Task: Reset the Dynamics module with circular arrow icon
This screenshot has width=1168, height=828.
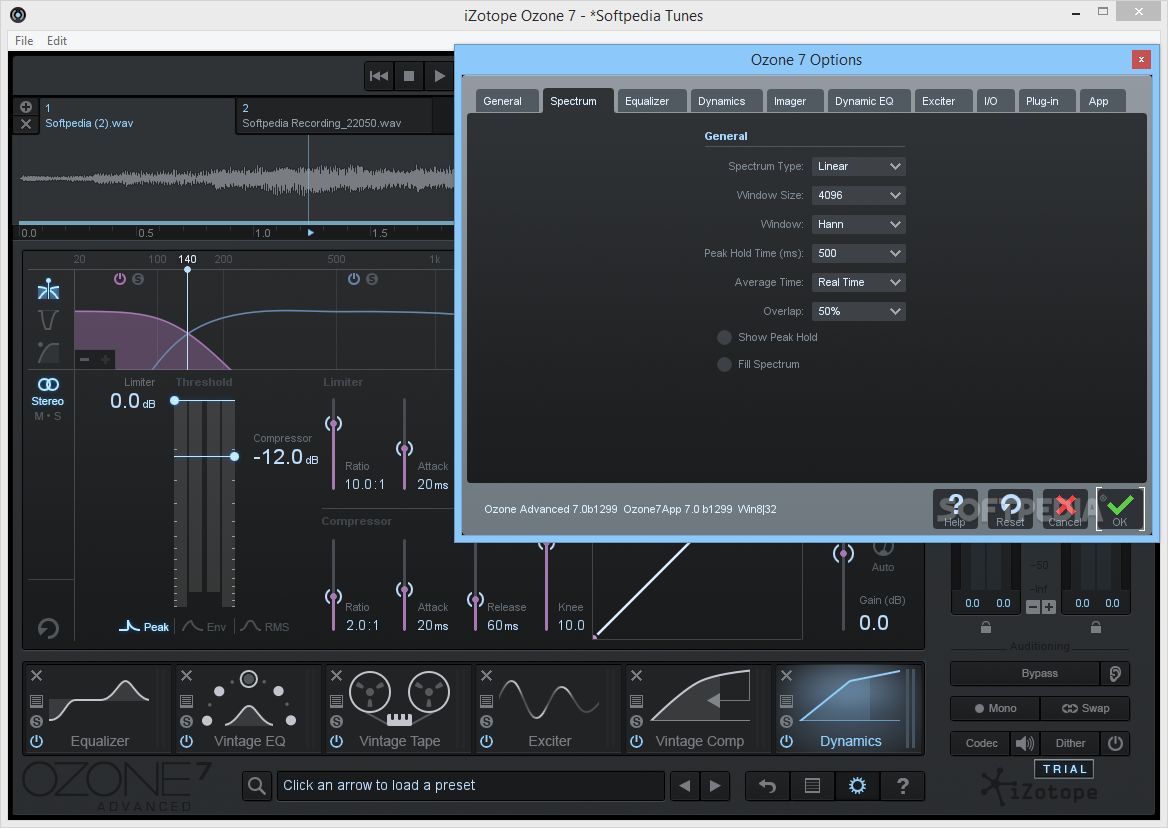Action: (48, 628)
